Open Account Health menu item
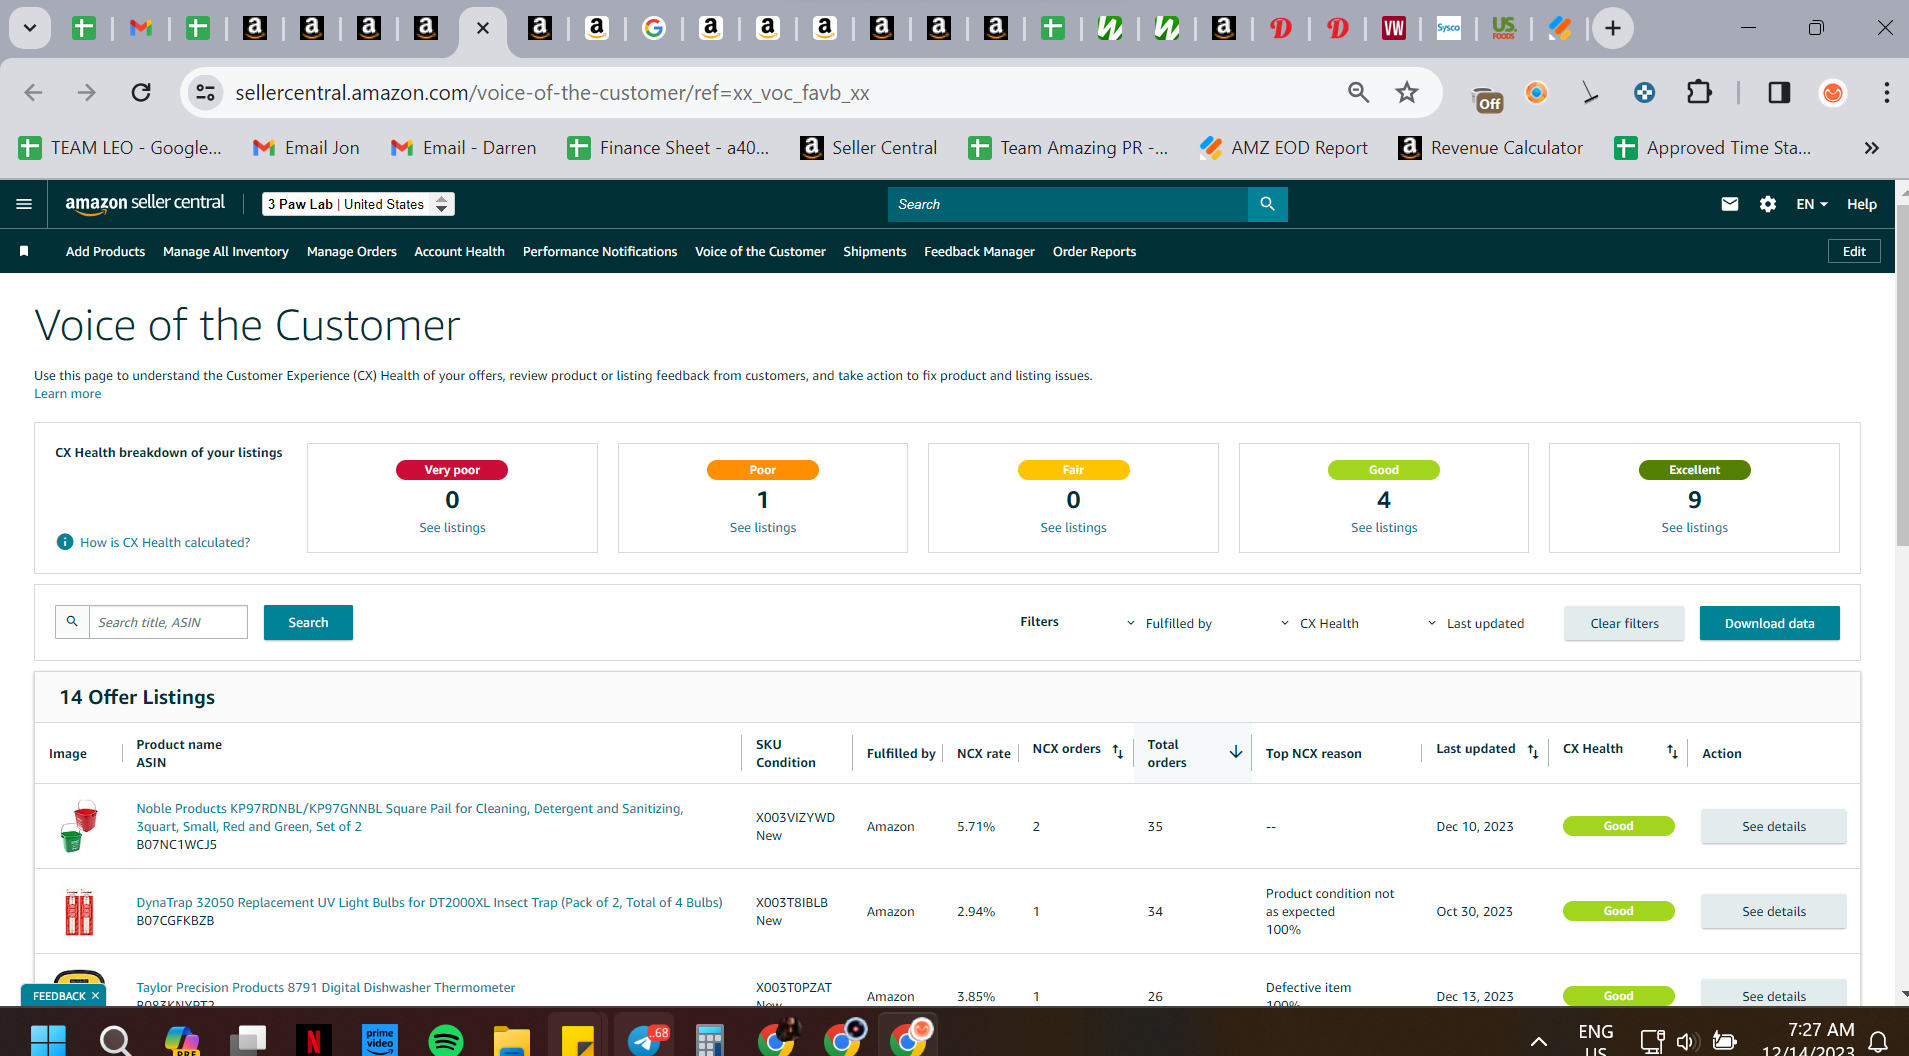 click(x=460, y=251)
